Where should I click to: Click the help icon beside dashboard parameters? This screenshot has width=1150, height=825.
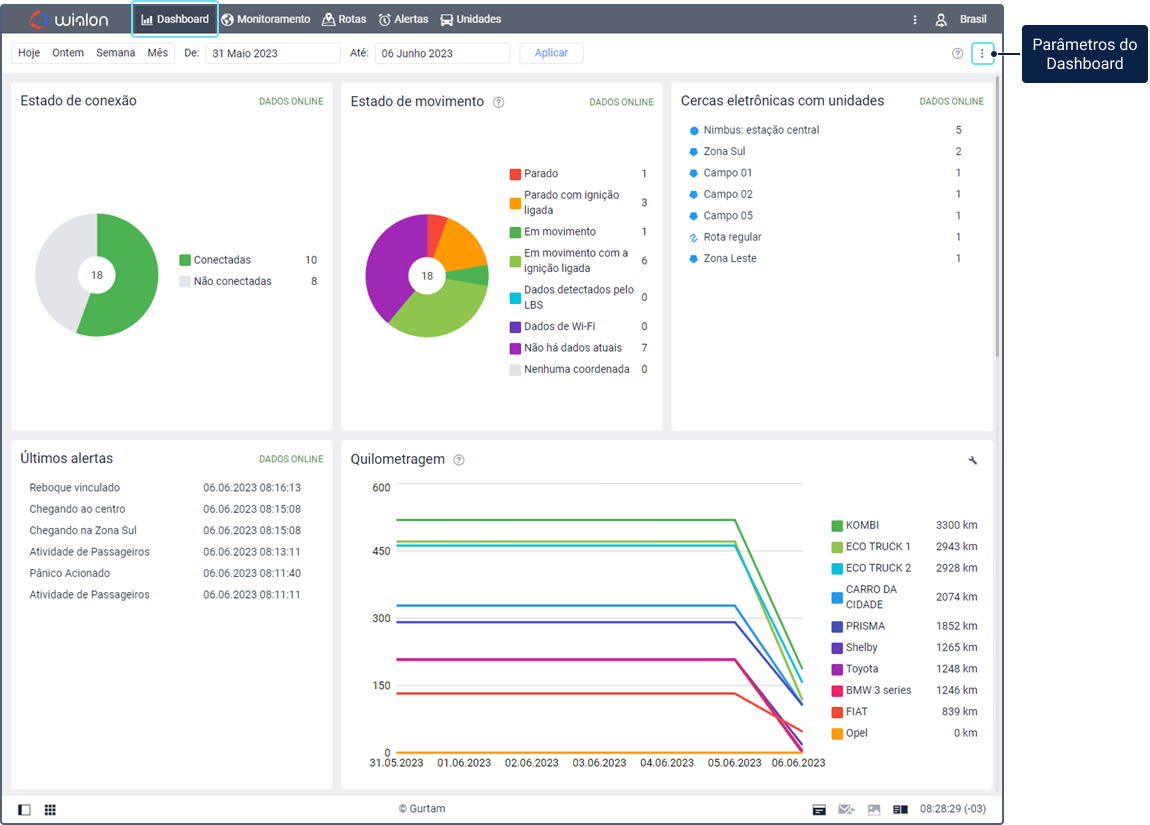pyautogui.click(x=957, y=53)
